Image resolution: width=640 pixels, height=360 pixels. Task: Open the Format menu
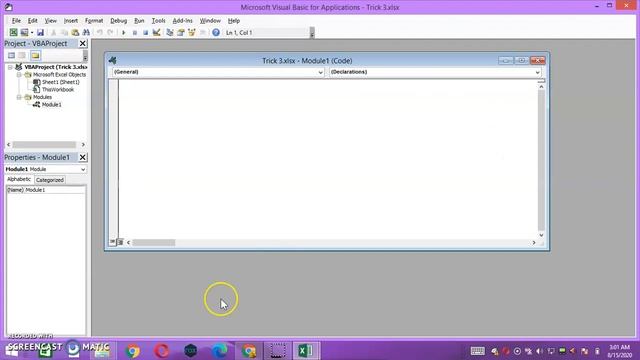(94, 20)
